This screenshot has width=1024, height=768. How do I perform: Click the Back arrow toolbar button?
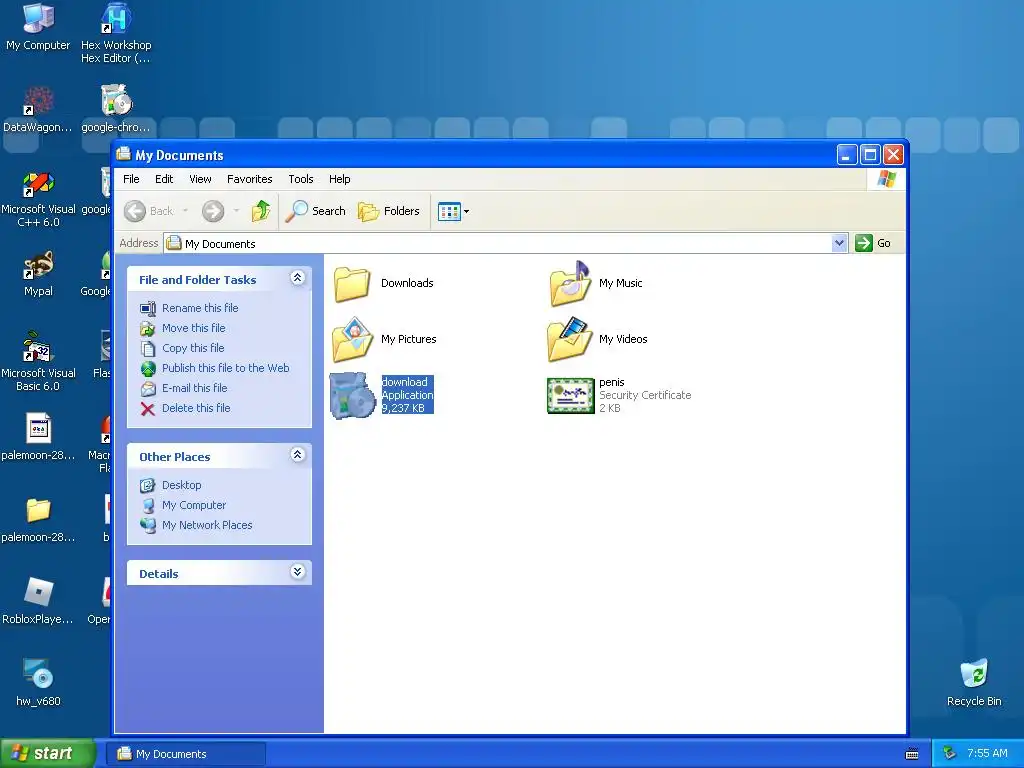point(135,211)
